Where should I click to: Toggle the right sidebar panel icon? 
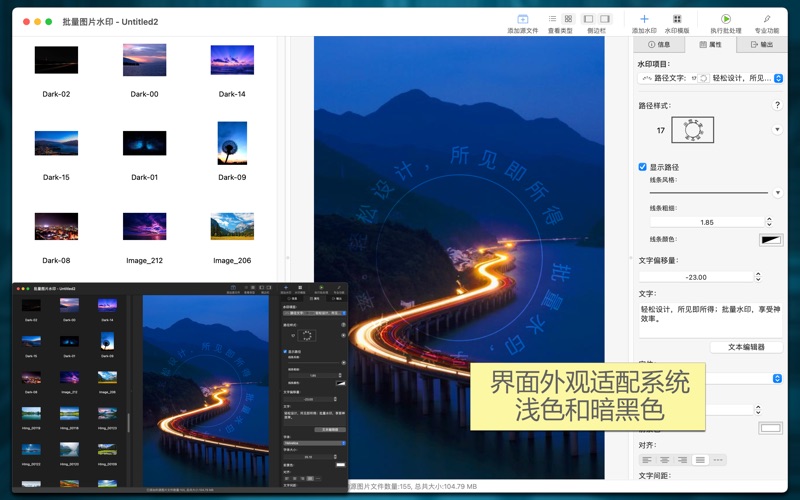[605, 19]
